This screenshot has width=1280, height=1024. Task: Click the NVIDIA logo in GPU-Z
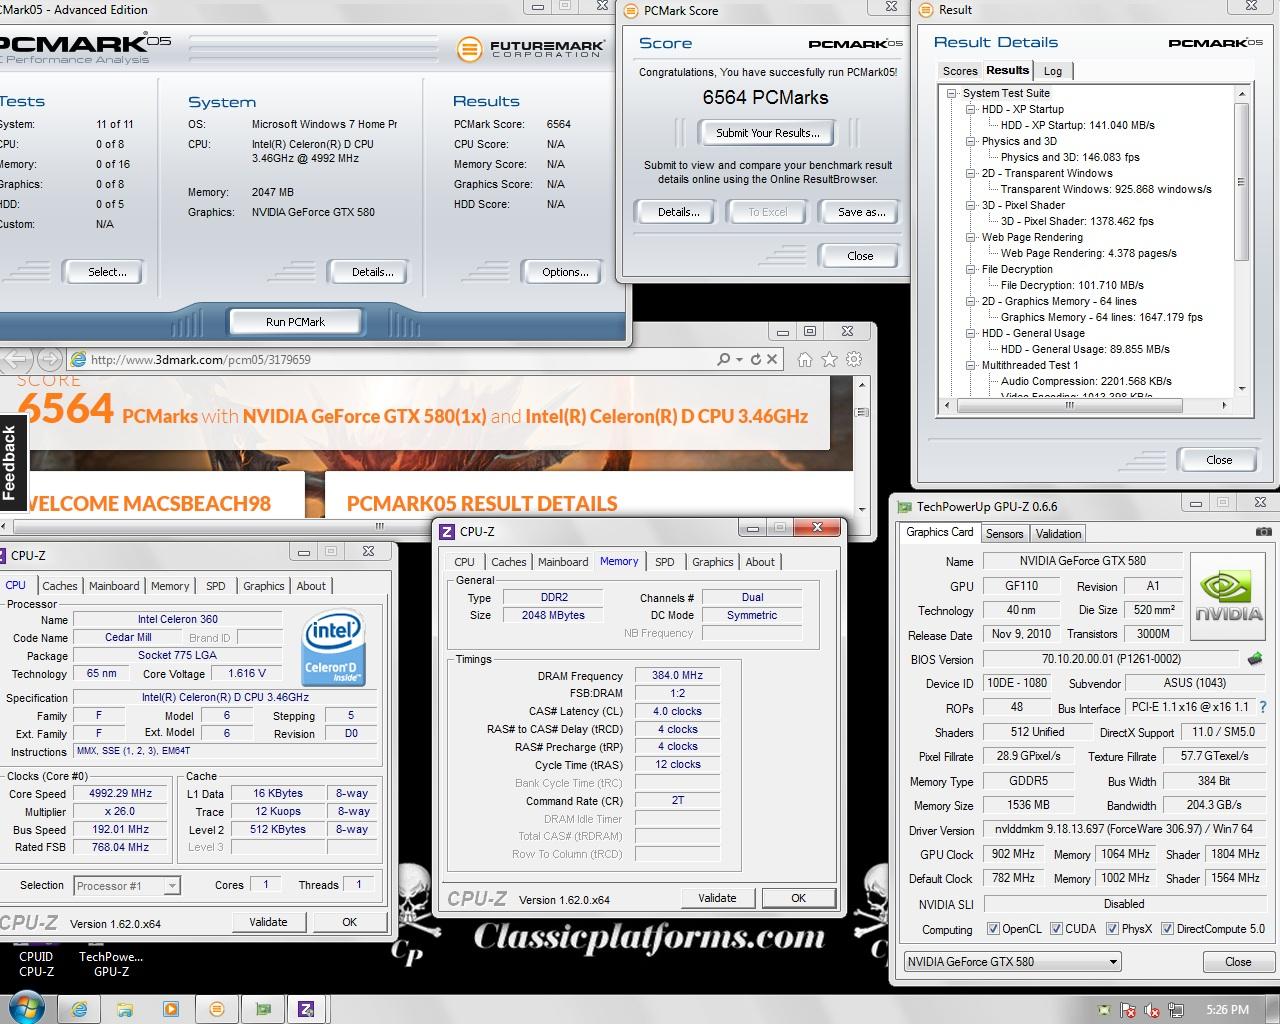pos(1229,596)
